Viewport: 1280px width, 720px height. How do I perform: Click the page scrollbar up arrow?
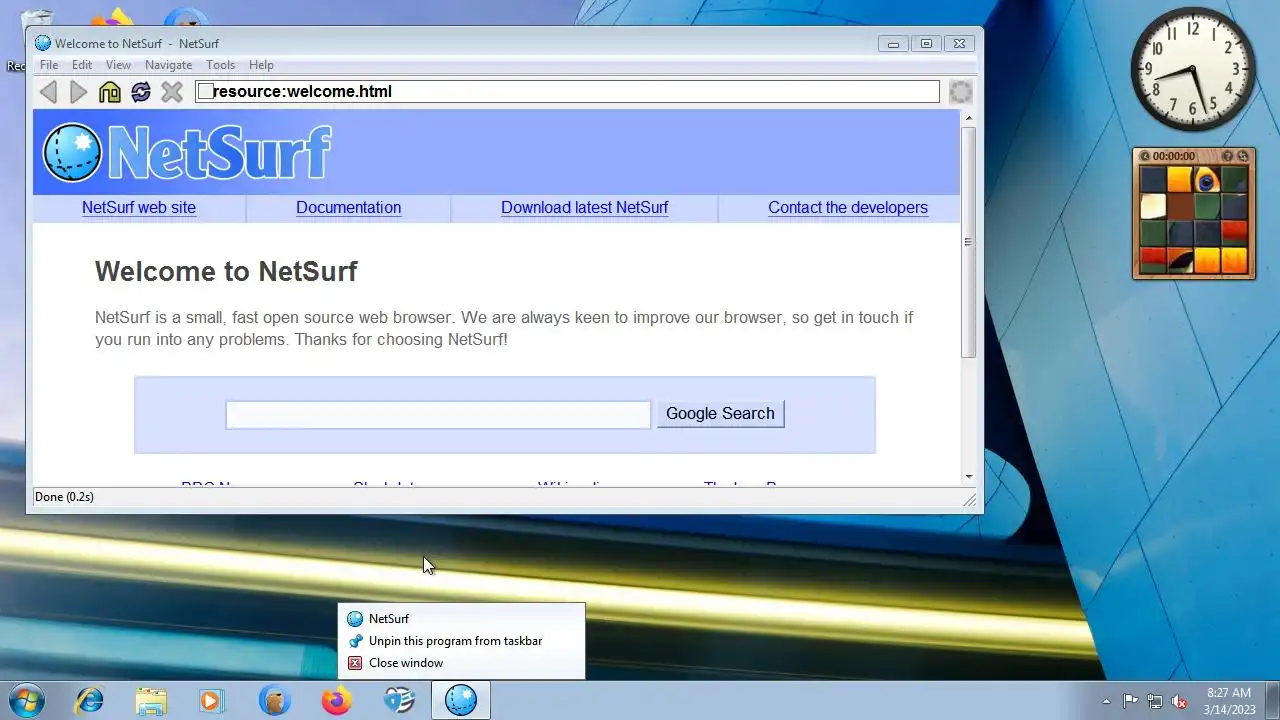[x=968, y=119]
